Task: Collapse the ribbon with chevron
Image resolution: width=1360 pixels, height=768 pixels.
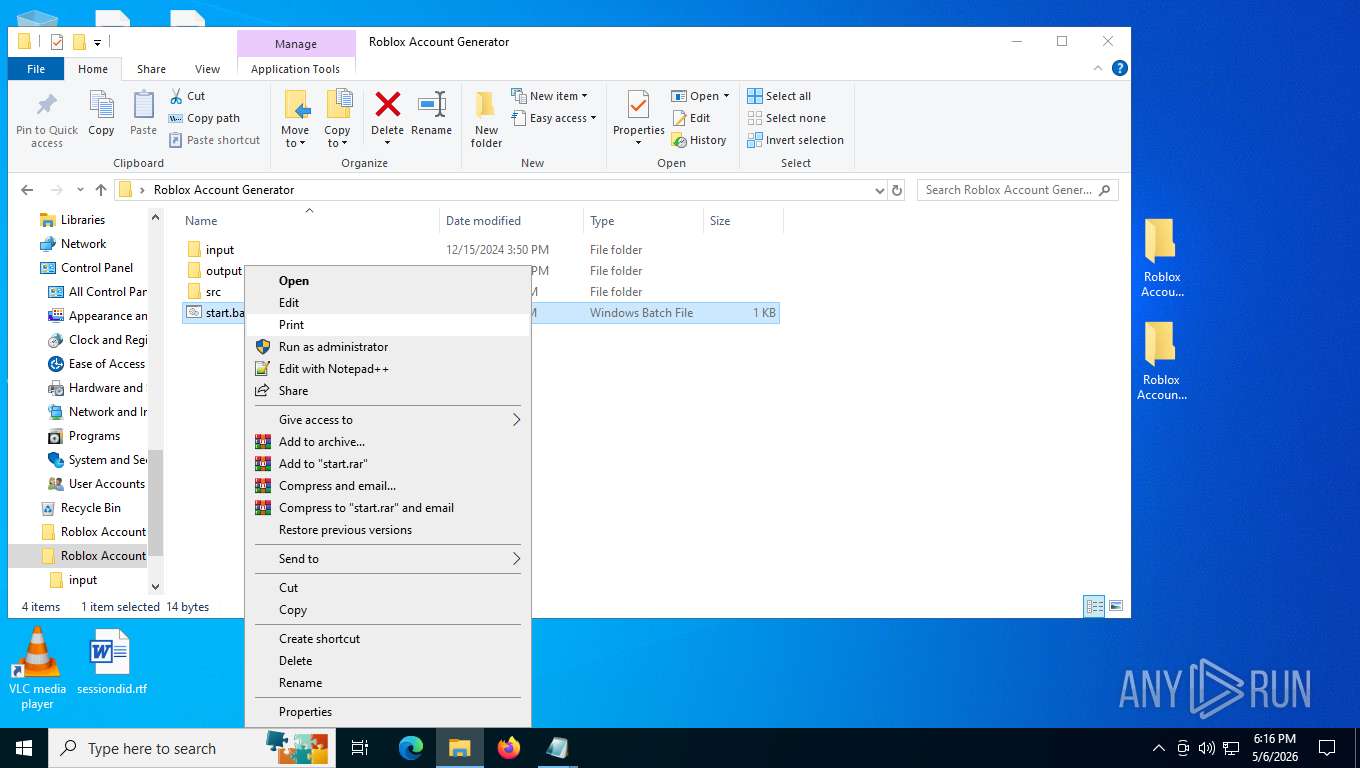Action: (x=1100, y=68)
